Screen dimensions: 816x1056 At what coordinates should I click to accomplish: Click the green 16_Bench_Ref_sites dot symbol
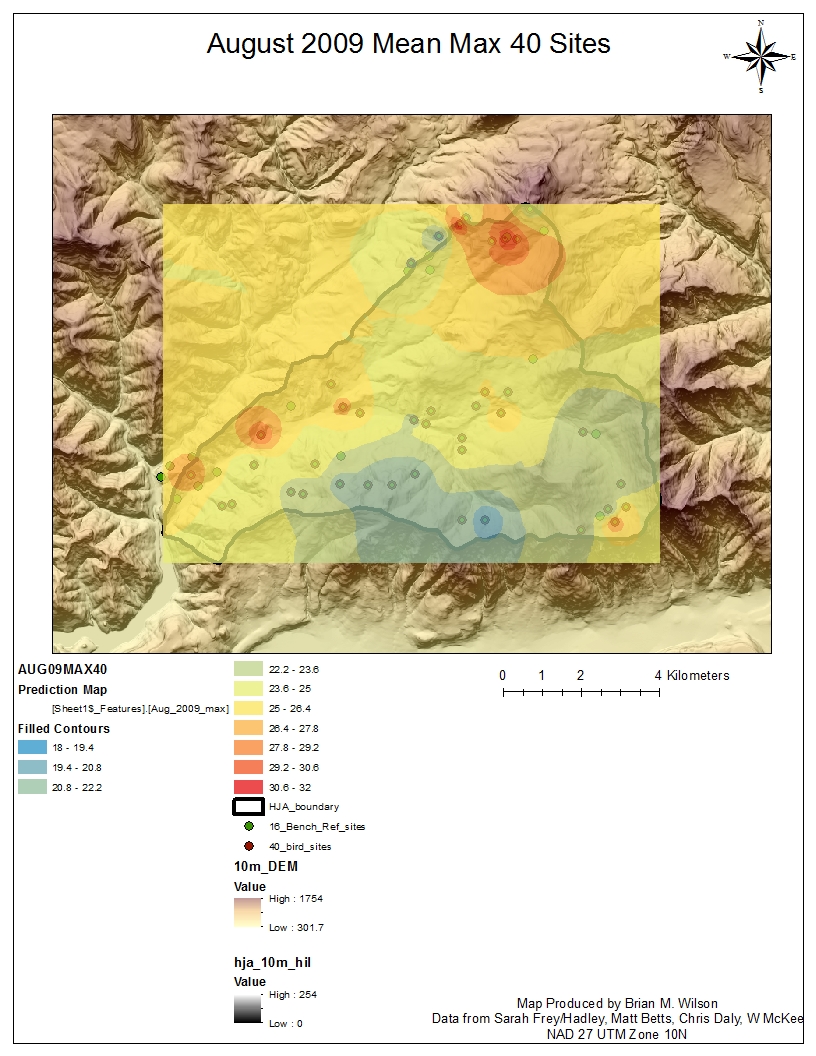[248, 826]
